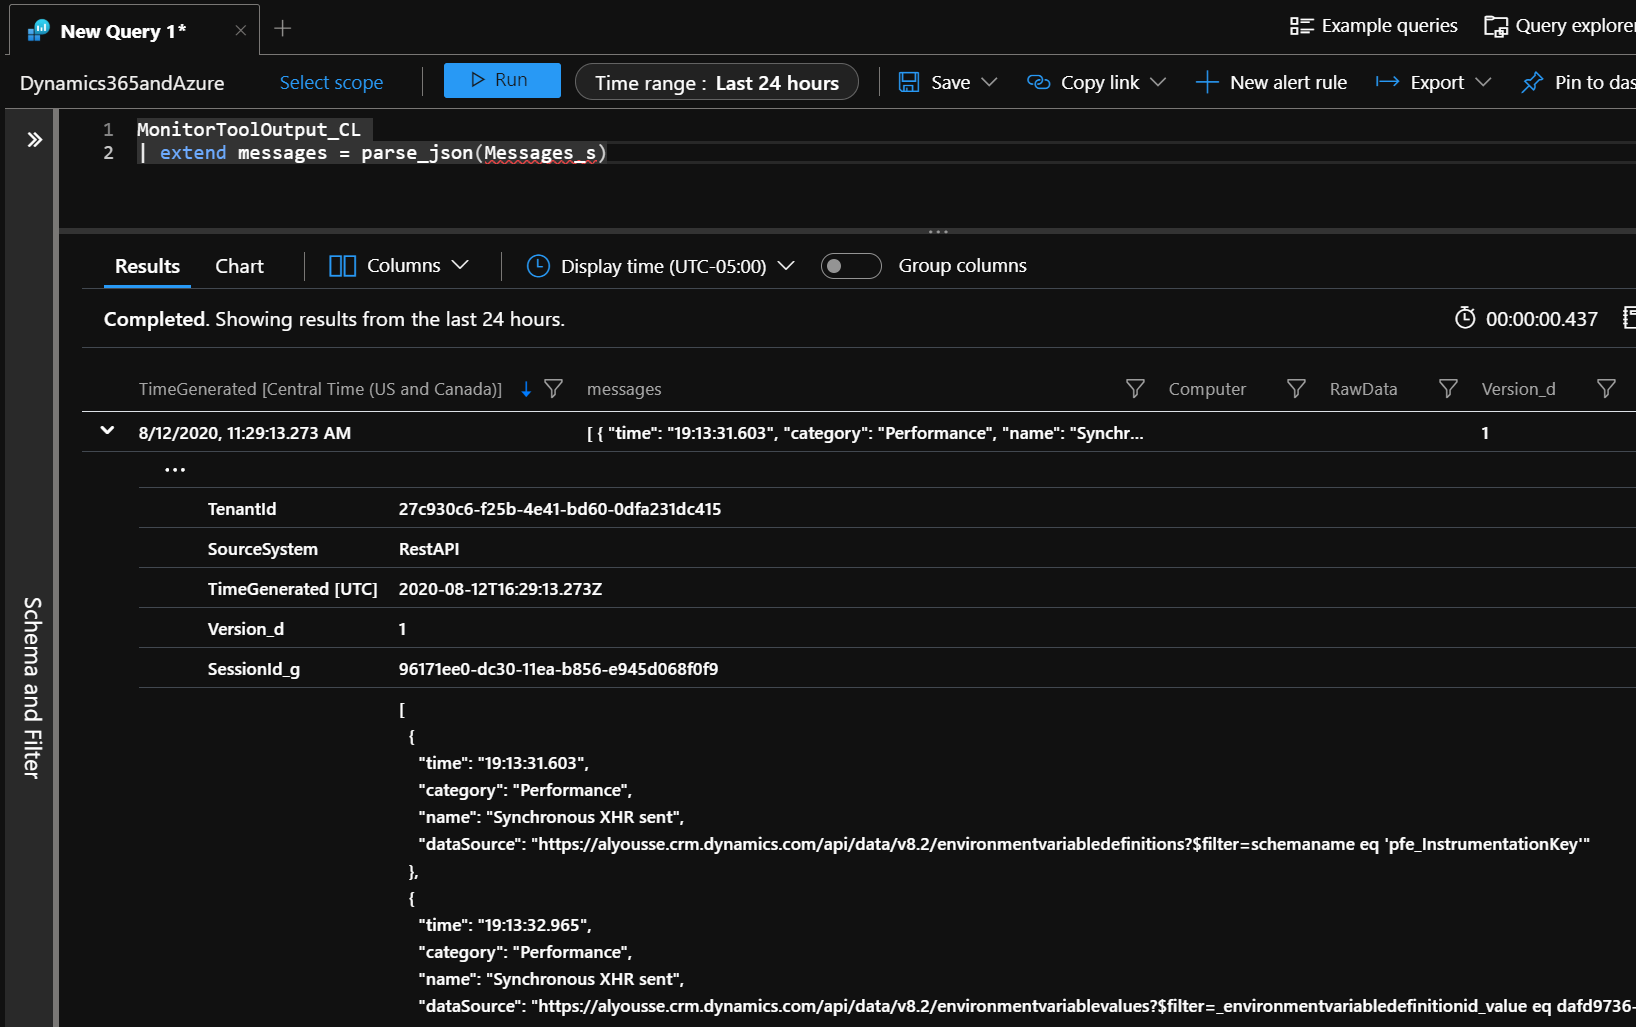Click the query duration stopwatch icon
The image size is (1636, 1027).
[x=1465, y=318]
